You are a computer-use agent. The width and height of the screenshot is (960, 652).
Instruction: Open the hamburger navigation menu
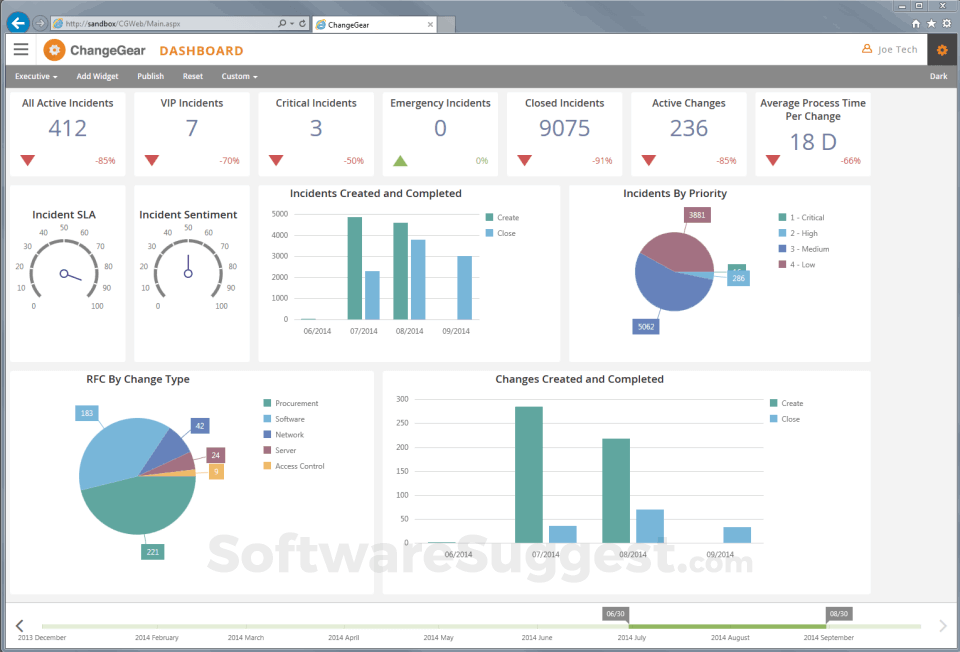coord(21,50)
